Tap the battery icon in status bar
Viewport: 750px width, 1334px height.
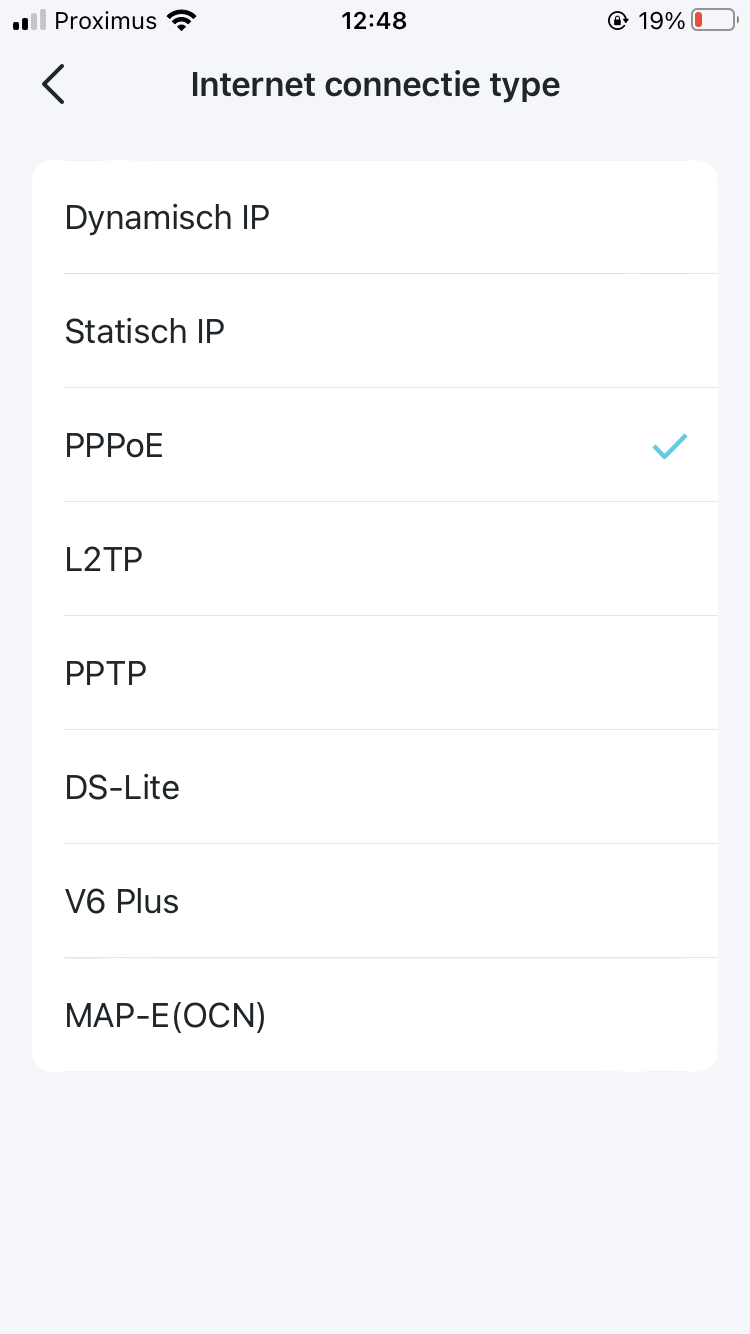tap(713, 21)
